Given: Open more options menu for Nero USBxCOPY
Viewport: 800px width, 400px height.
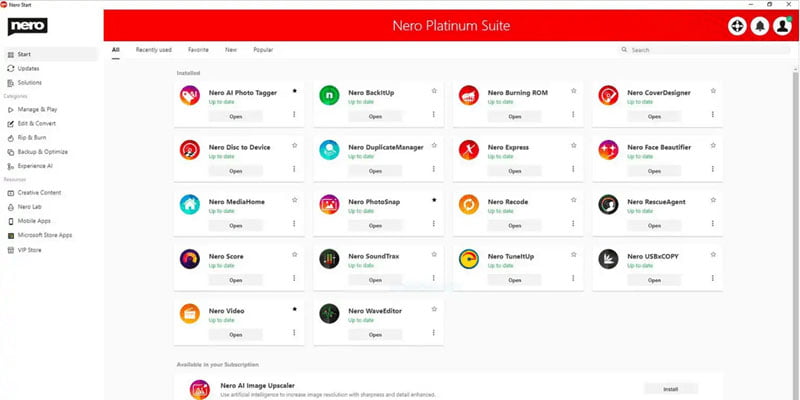Looking at the screenshot, I should pyautogui.click(x=713, y=278).
